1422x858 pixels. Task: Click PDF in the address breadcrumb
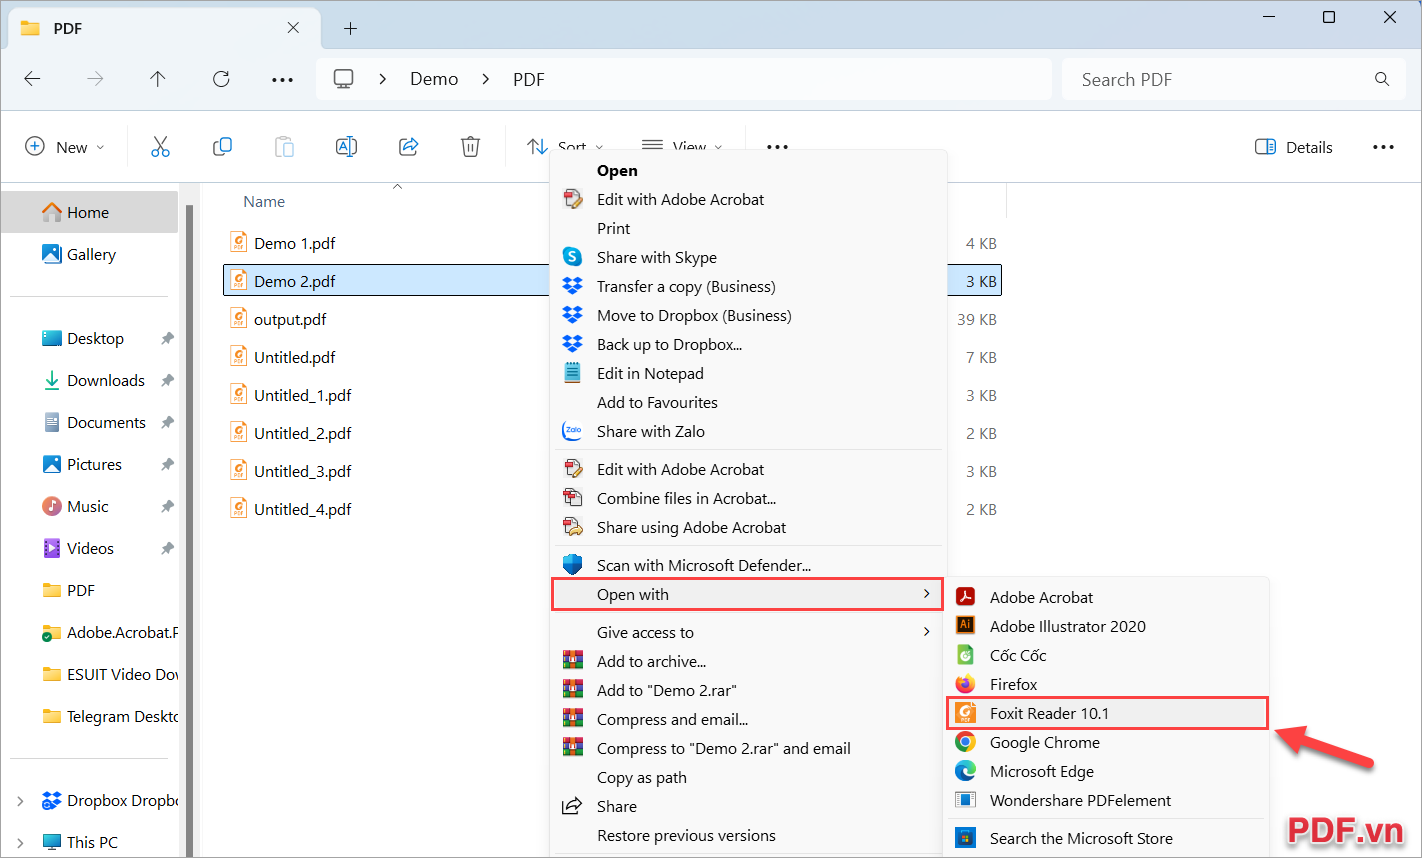(x=528, y=79)
